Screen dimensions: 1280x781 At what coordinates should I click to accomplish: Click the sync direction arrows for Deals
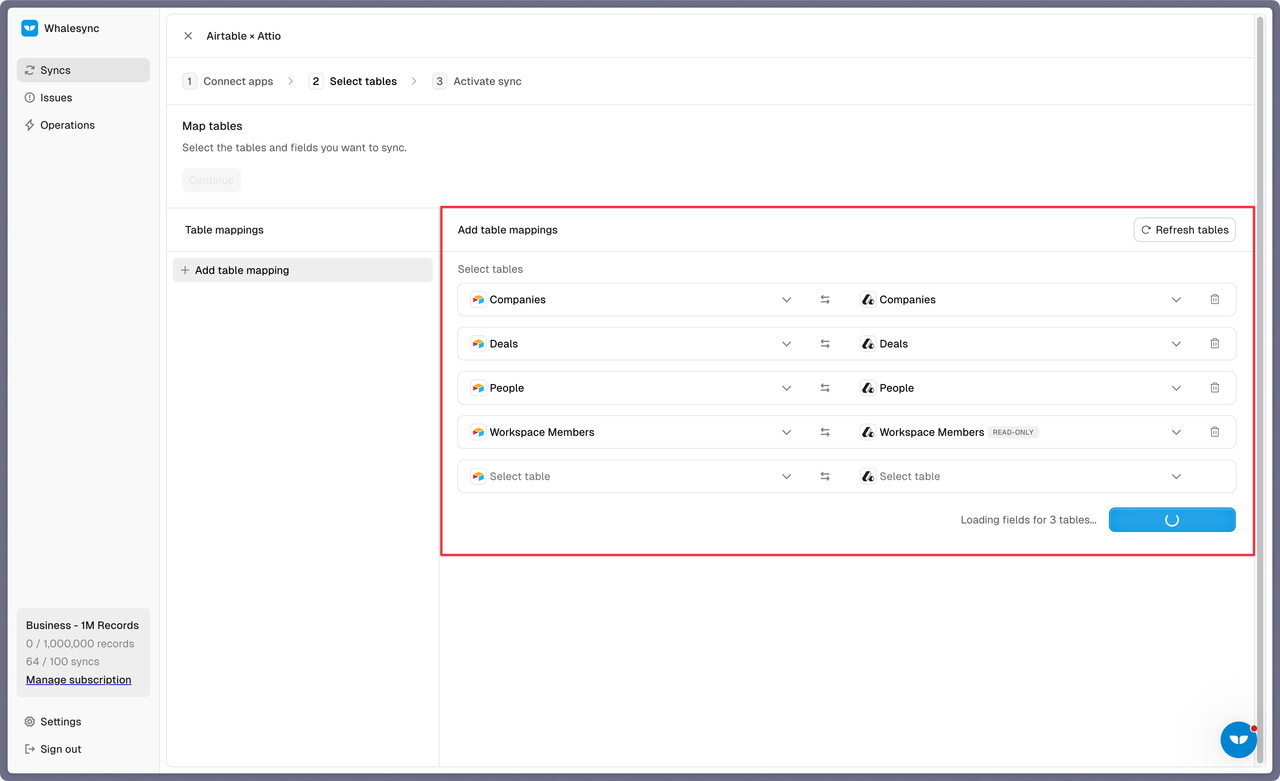point(825,344)
